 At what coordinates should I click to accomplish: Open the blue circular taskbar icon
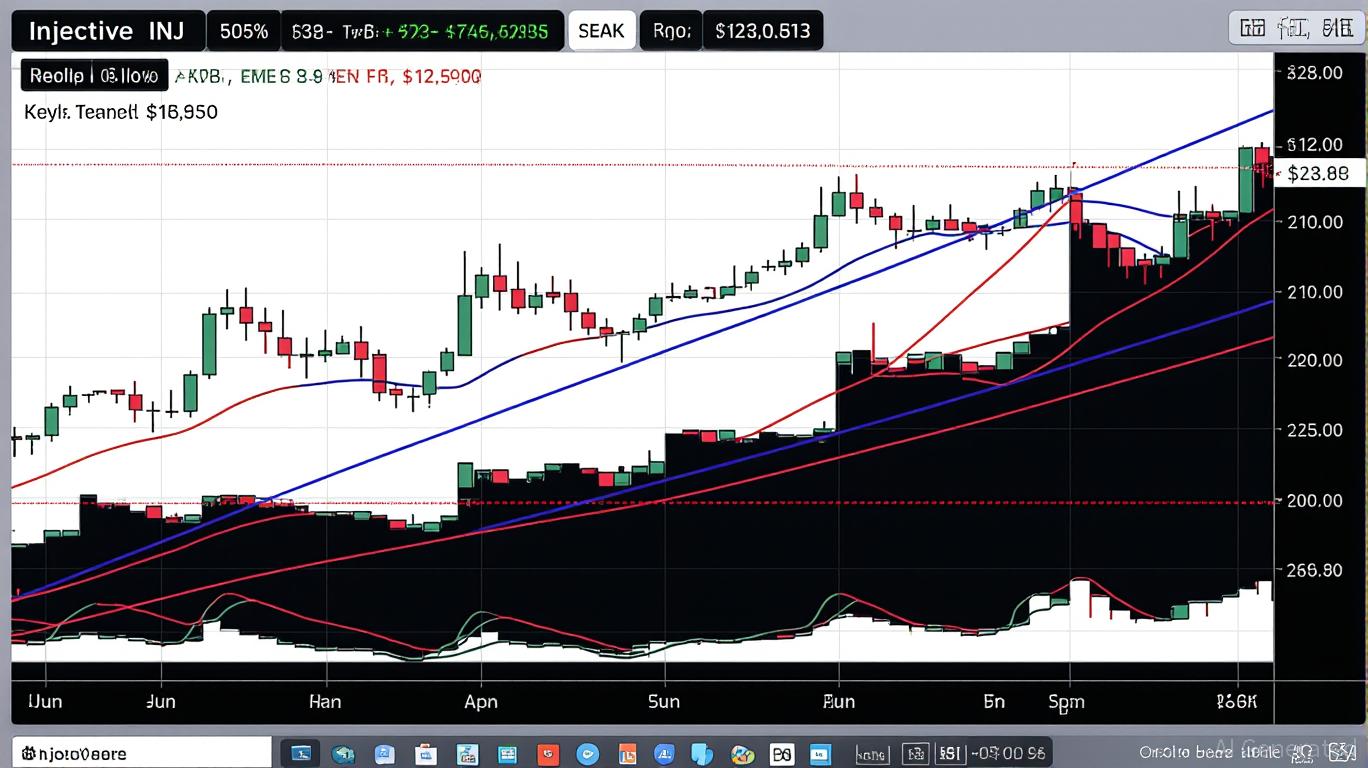pyautogui.click(x=587, y=753)
